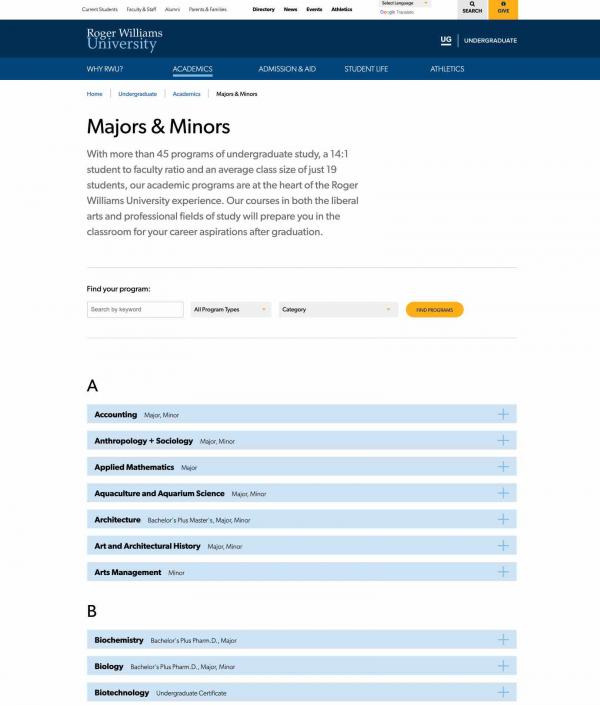Click the Aquaculture and Aquarium Science title
Image resolution: width=600 pixels, height=705 pixels.
(159, 493)
